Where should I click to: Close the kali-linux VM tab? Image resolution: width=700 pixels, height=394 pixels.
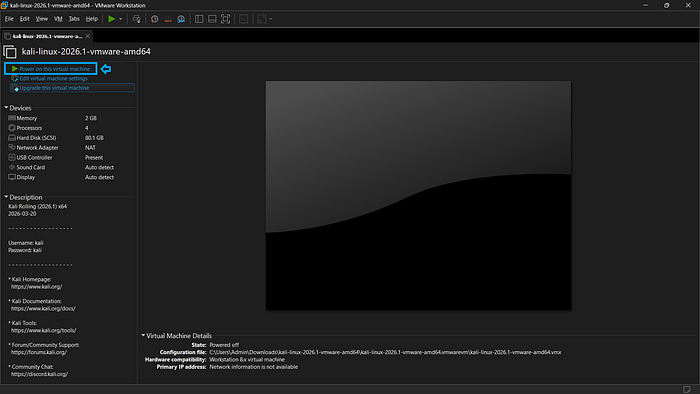(x=88, y=36)
